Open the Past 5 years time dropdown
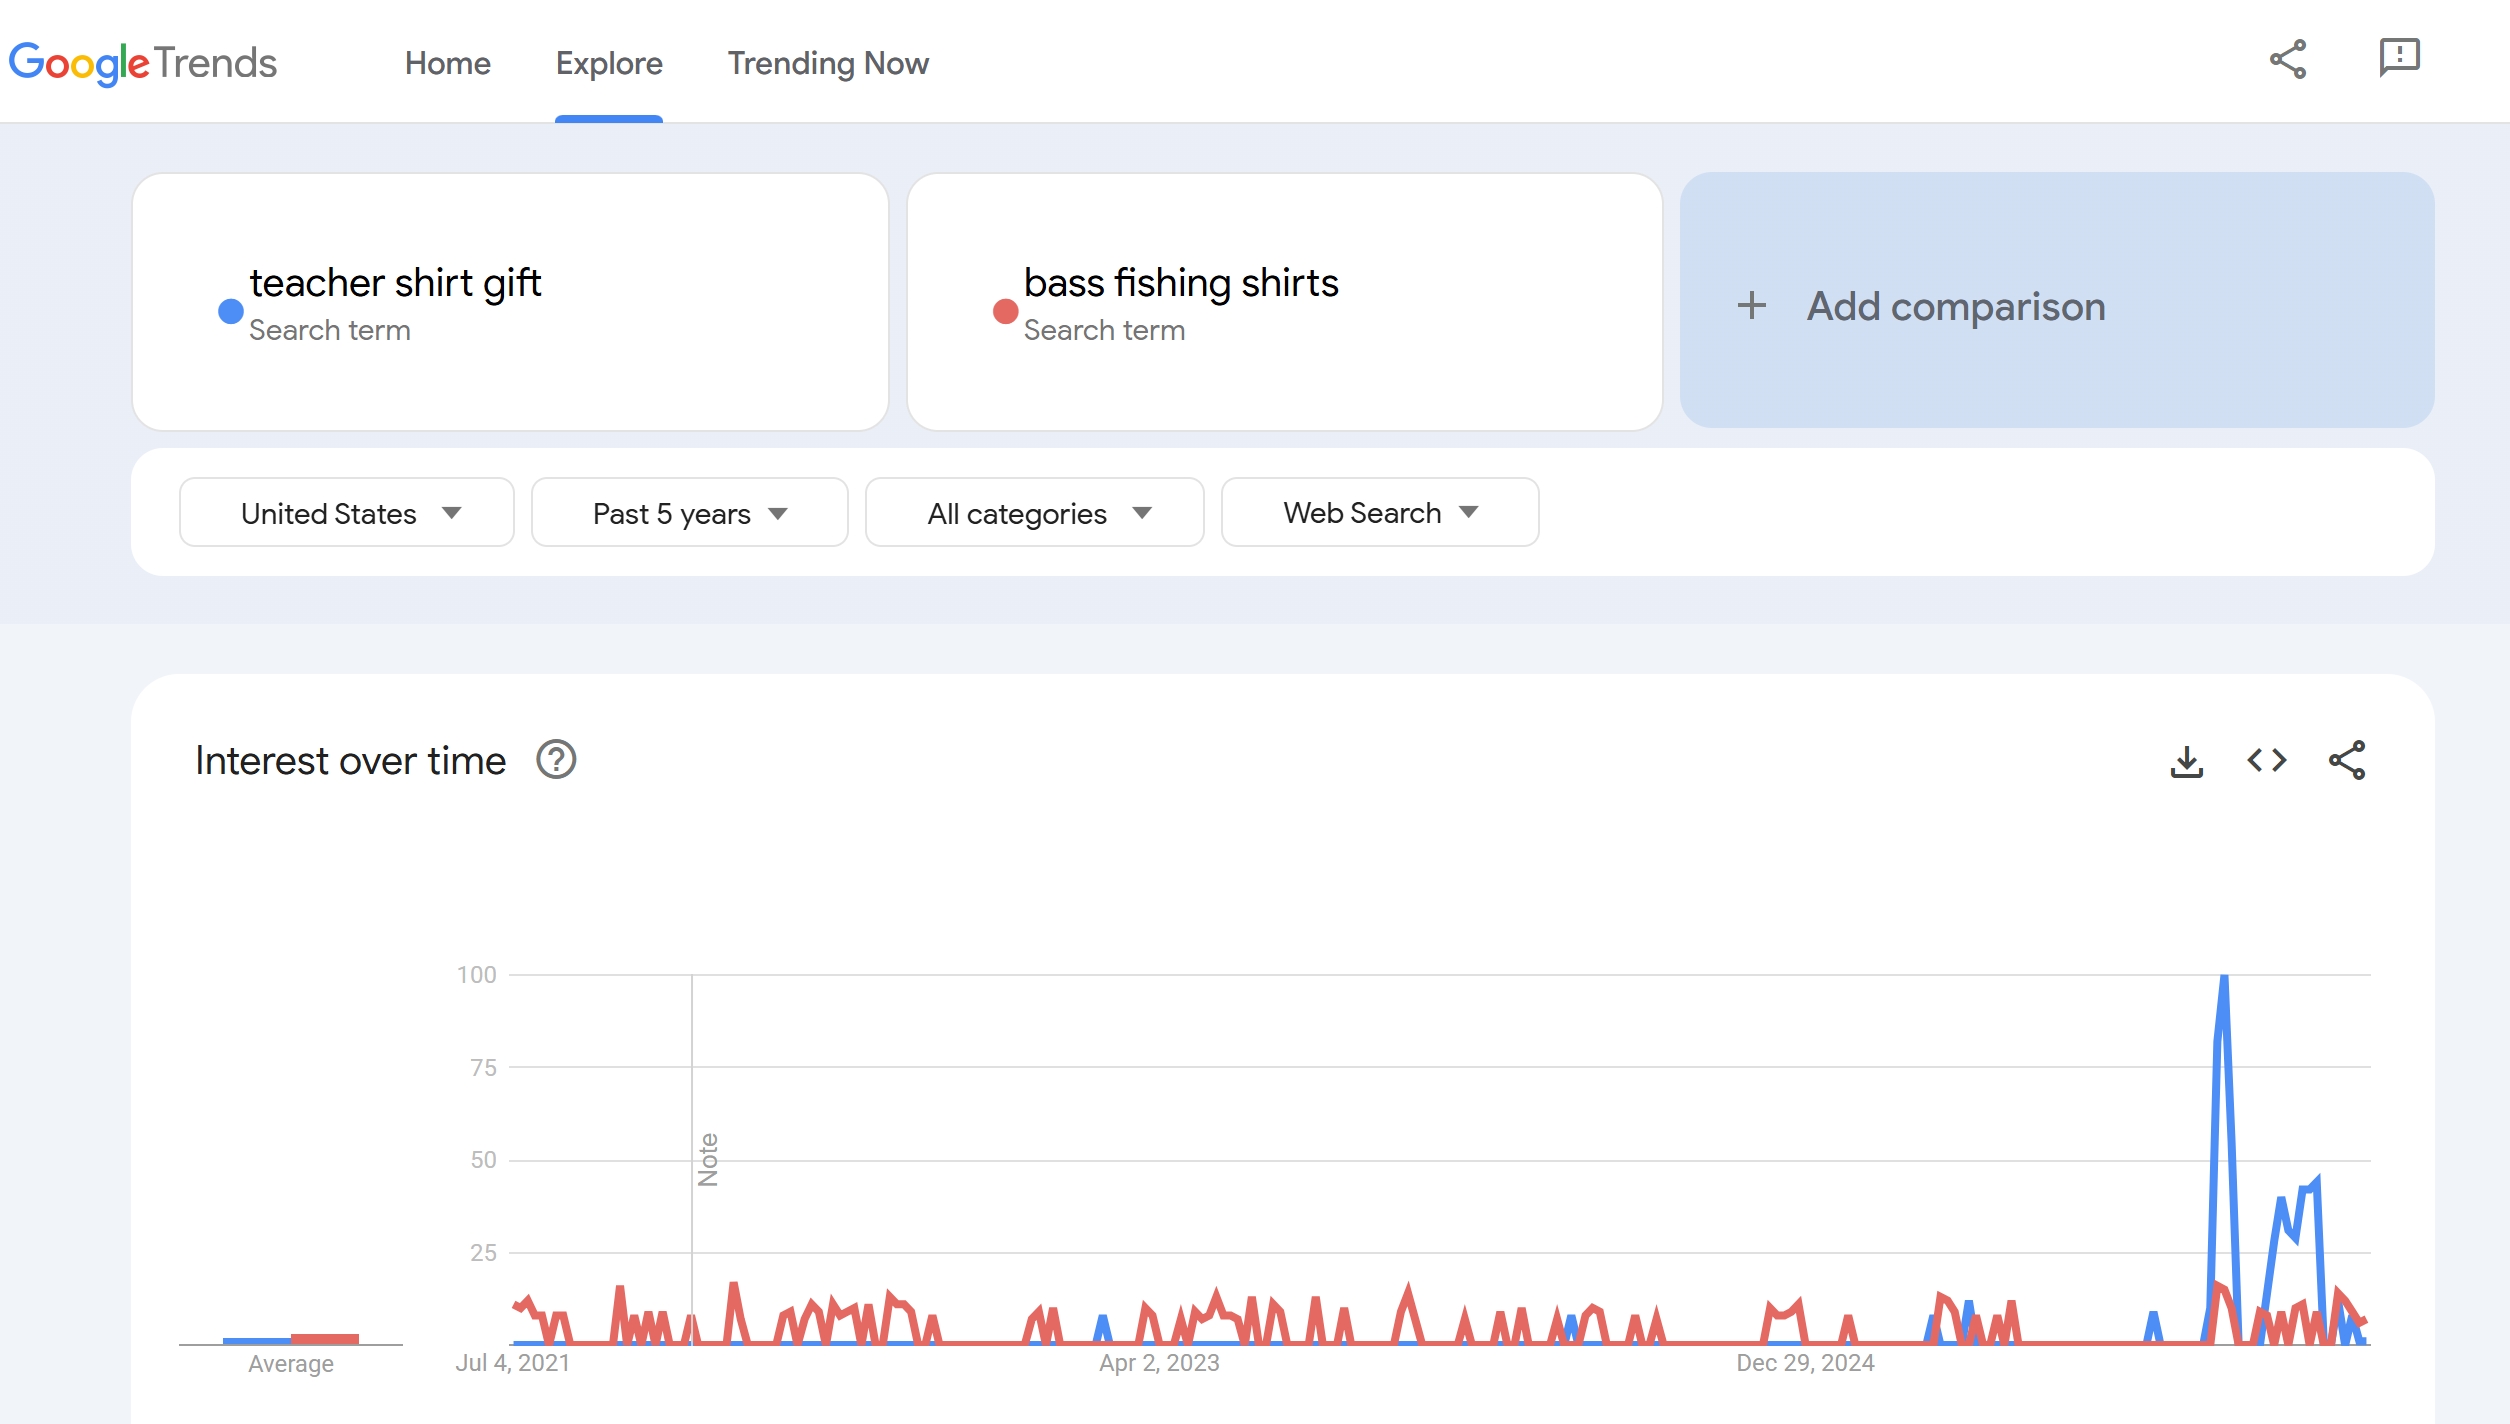 [690, 512]
